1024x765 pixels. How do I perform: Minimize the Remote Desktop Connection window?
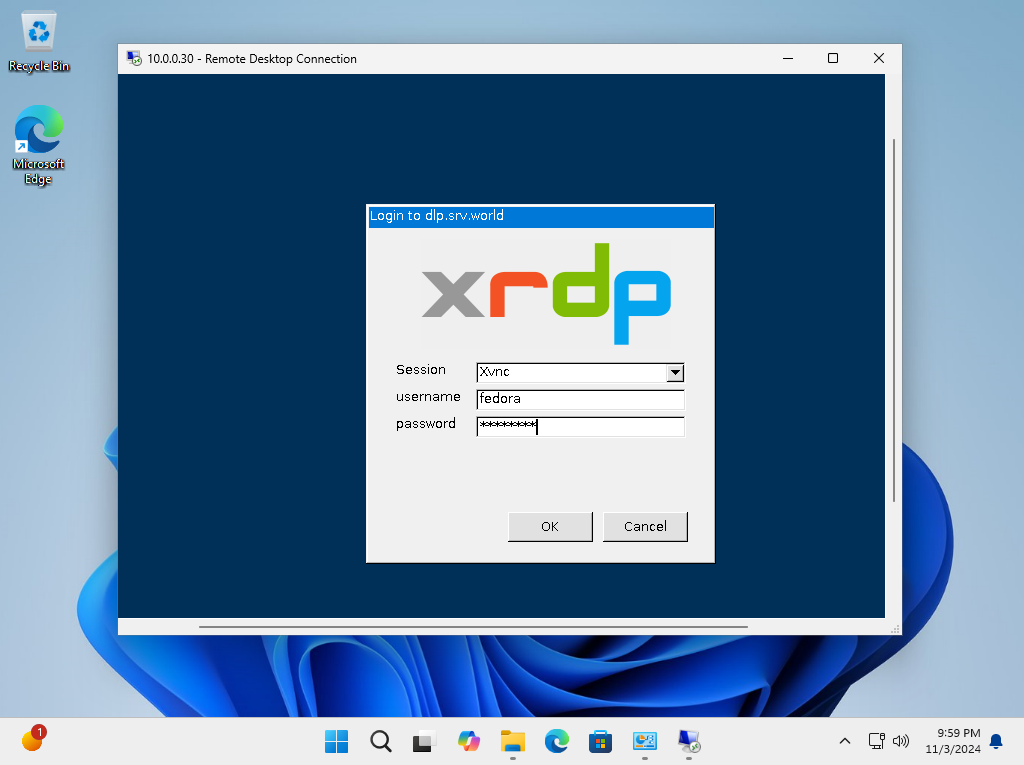pyautogui.click(x=788, y=58)
